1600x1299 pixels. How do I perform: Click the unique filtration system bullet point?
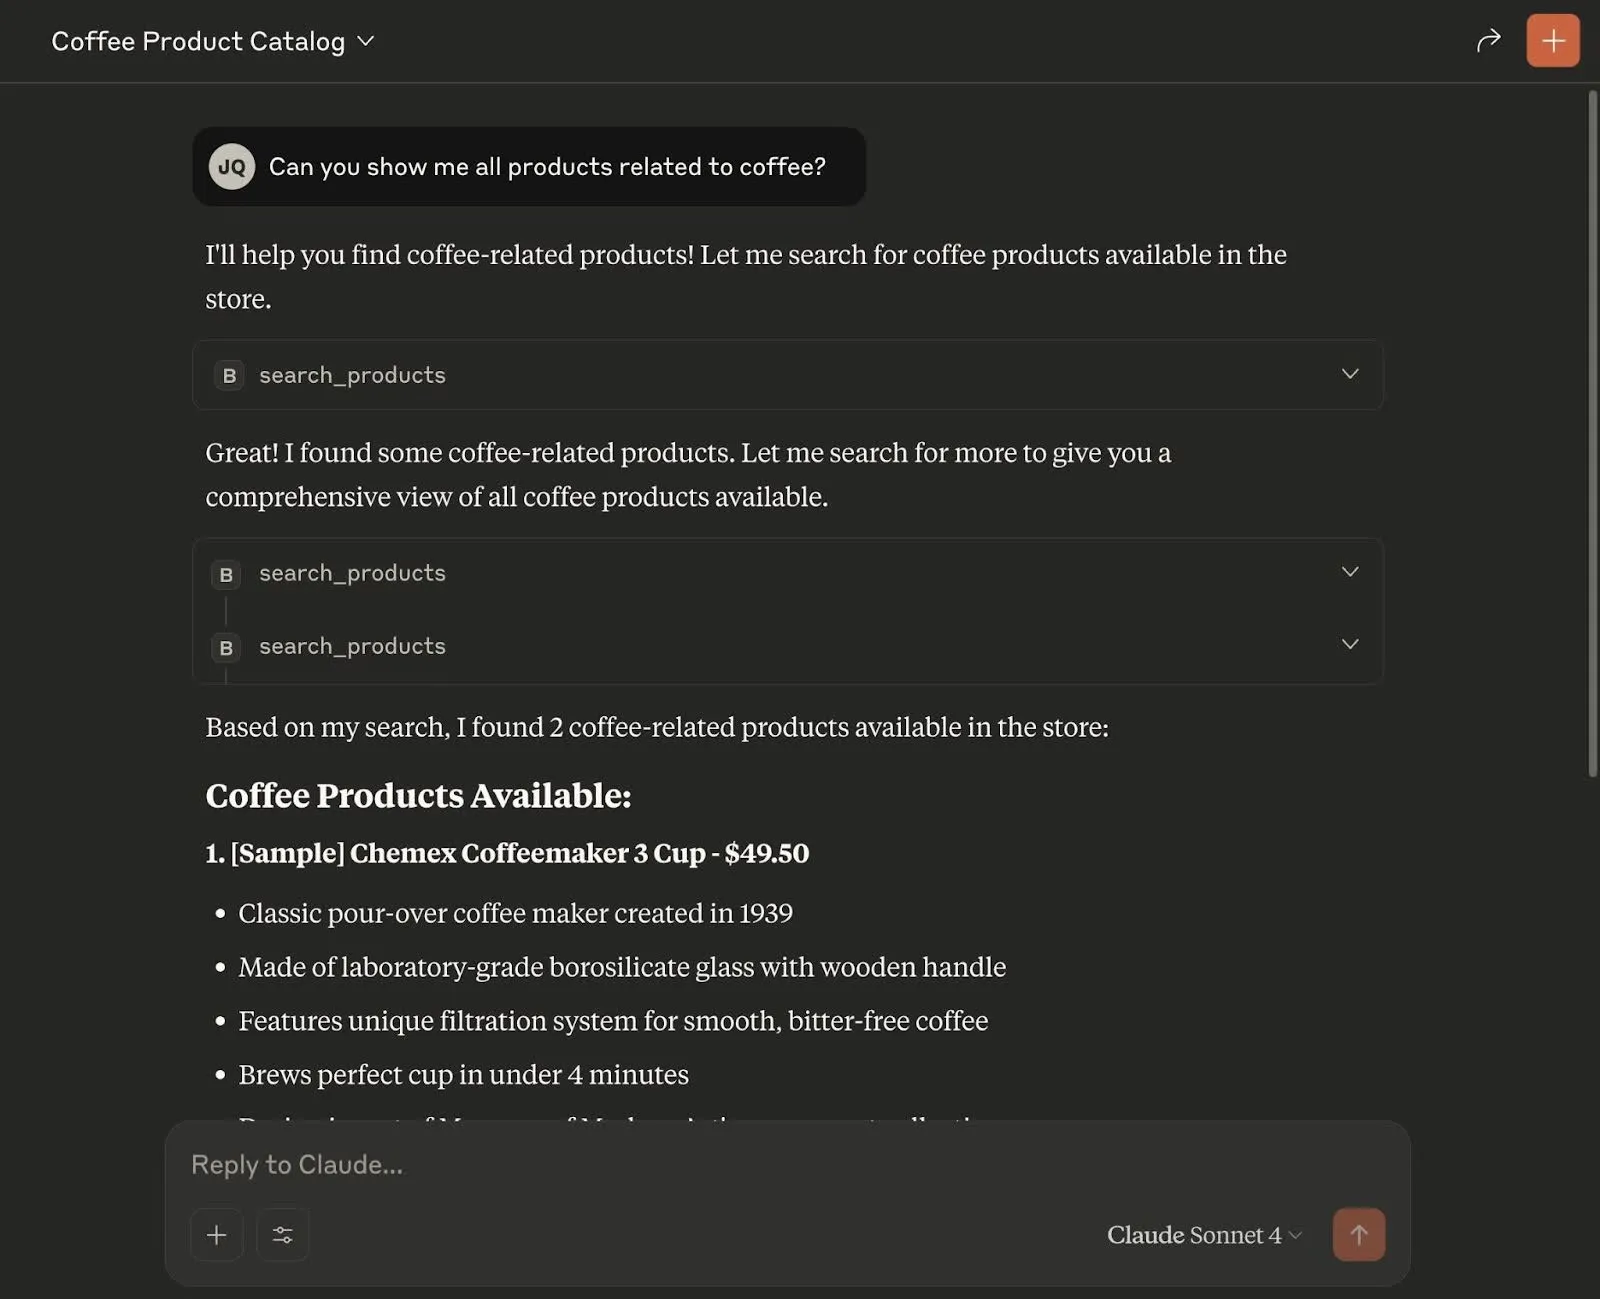pyautogui.click(x=613, y=1021)
